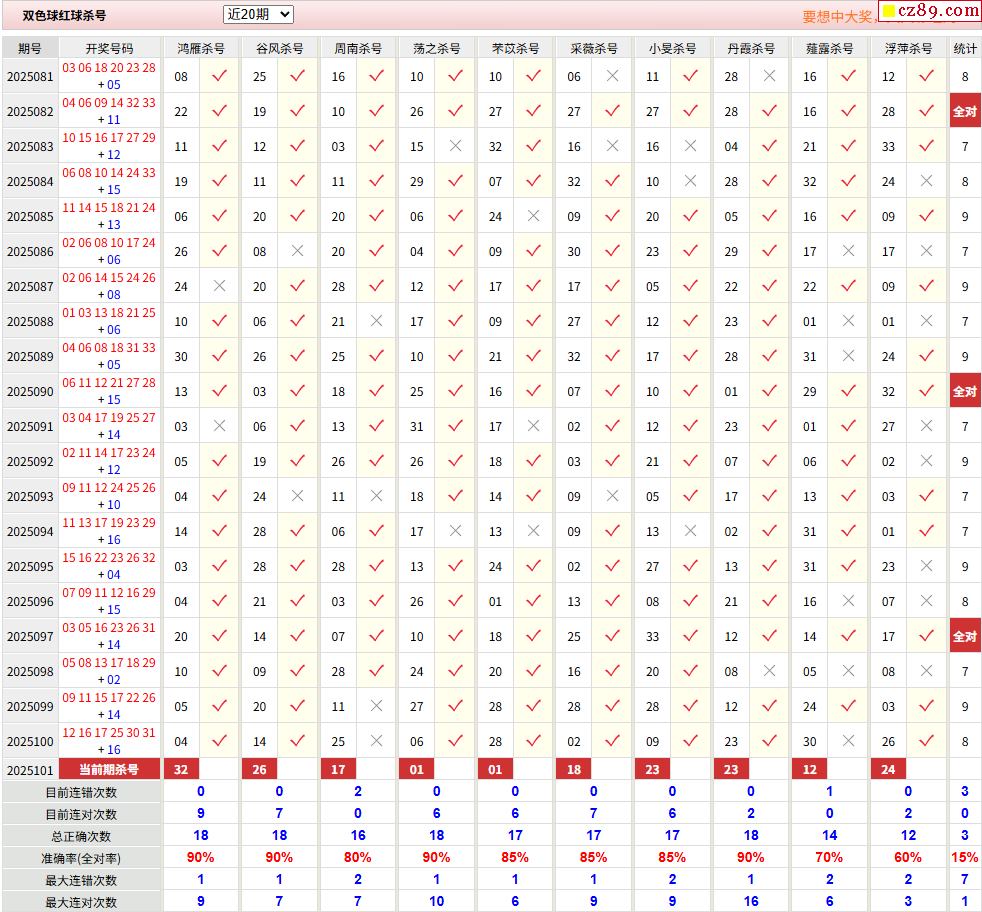982x912 pixels.
Task: Click the 准确率(全对率) row label
Action: (x=81, y=858)
